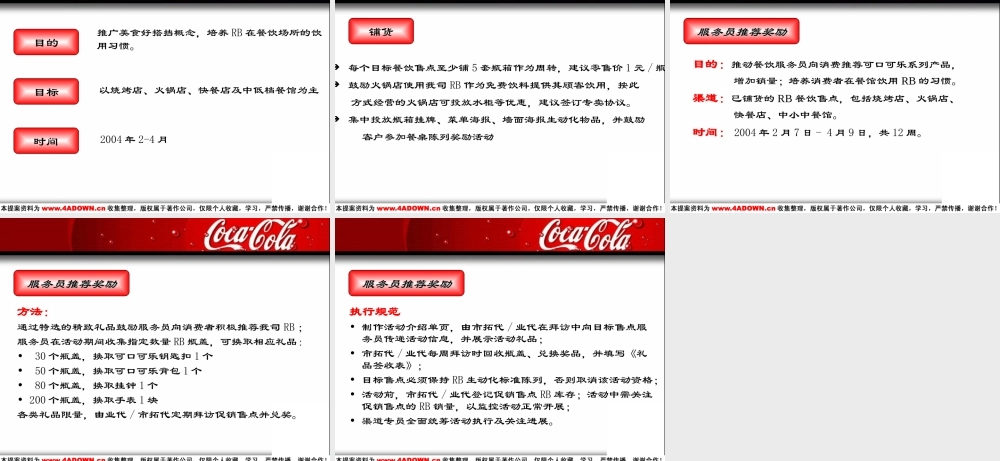The image size is (1000, 461).
Task: Select line starting "增加销量; 培养消费者"
Action: (845, 82)
